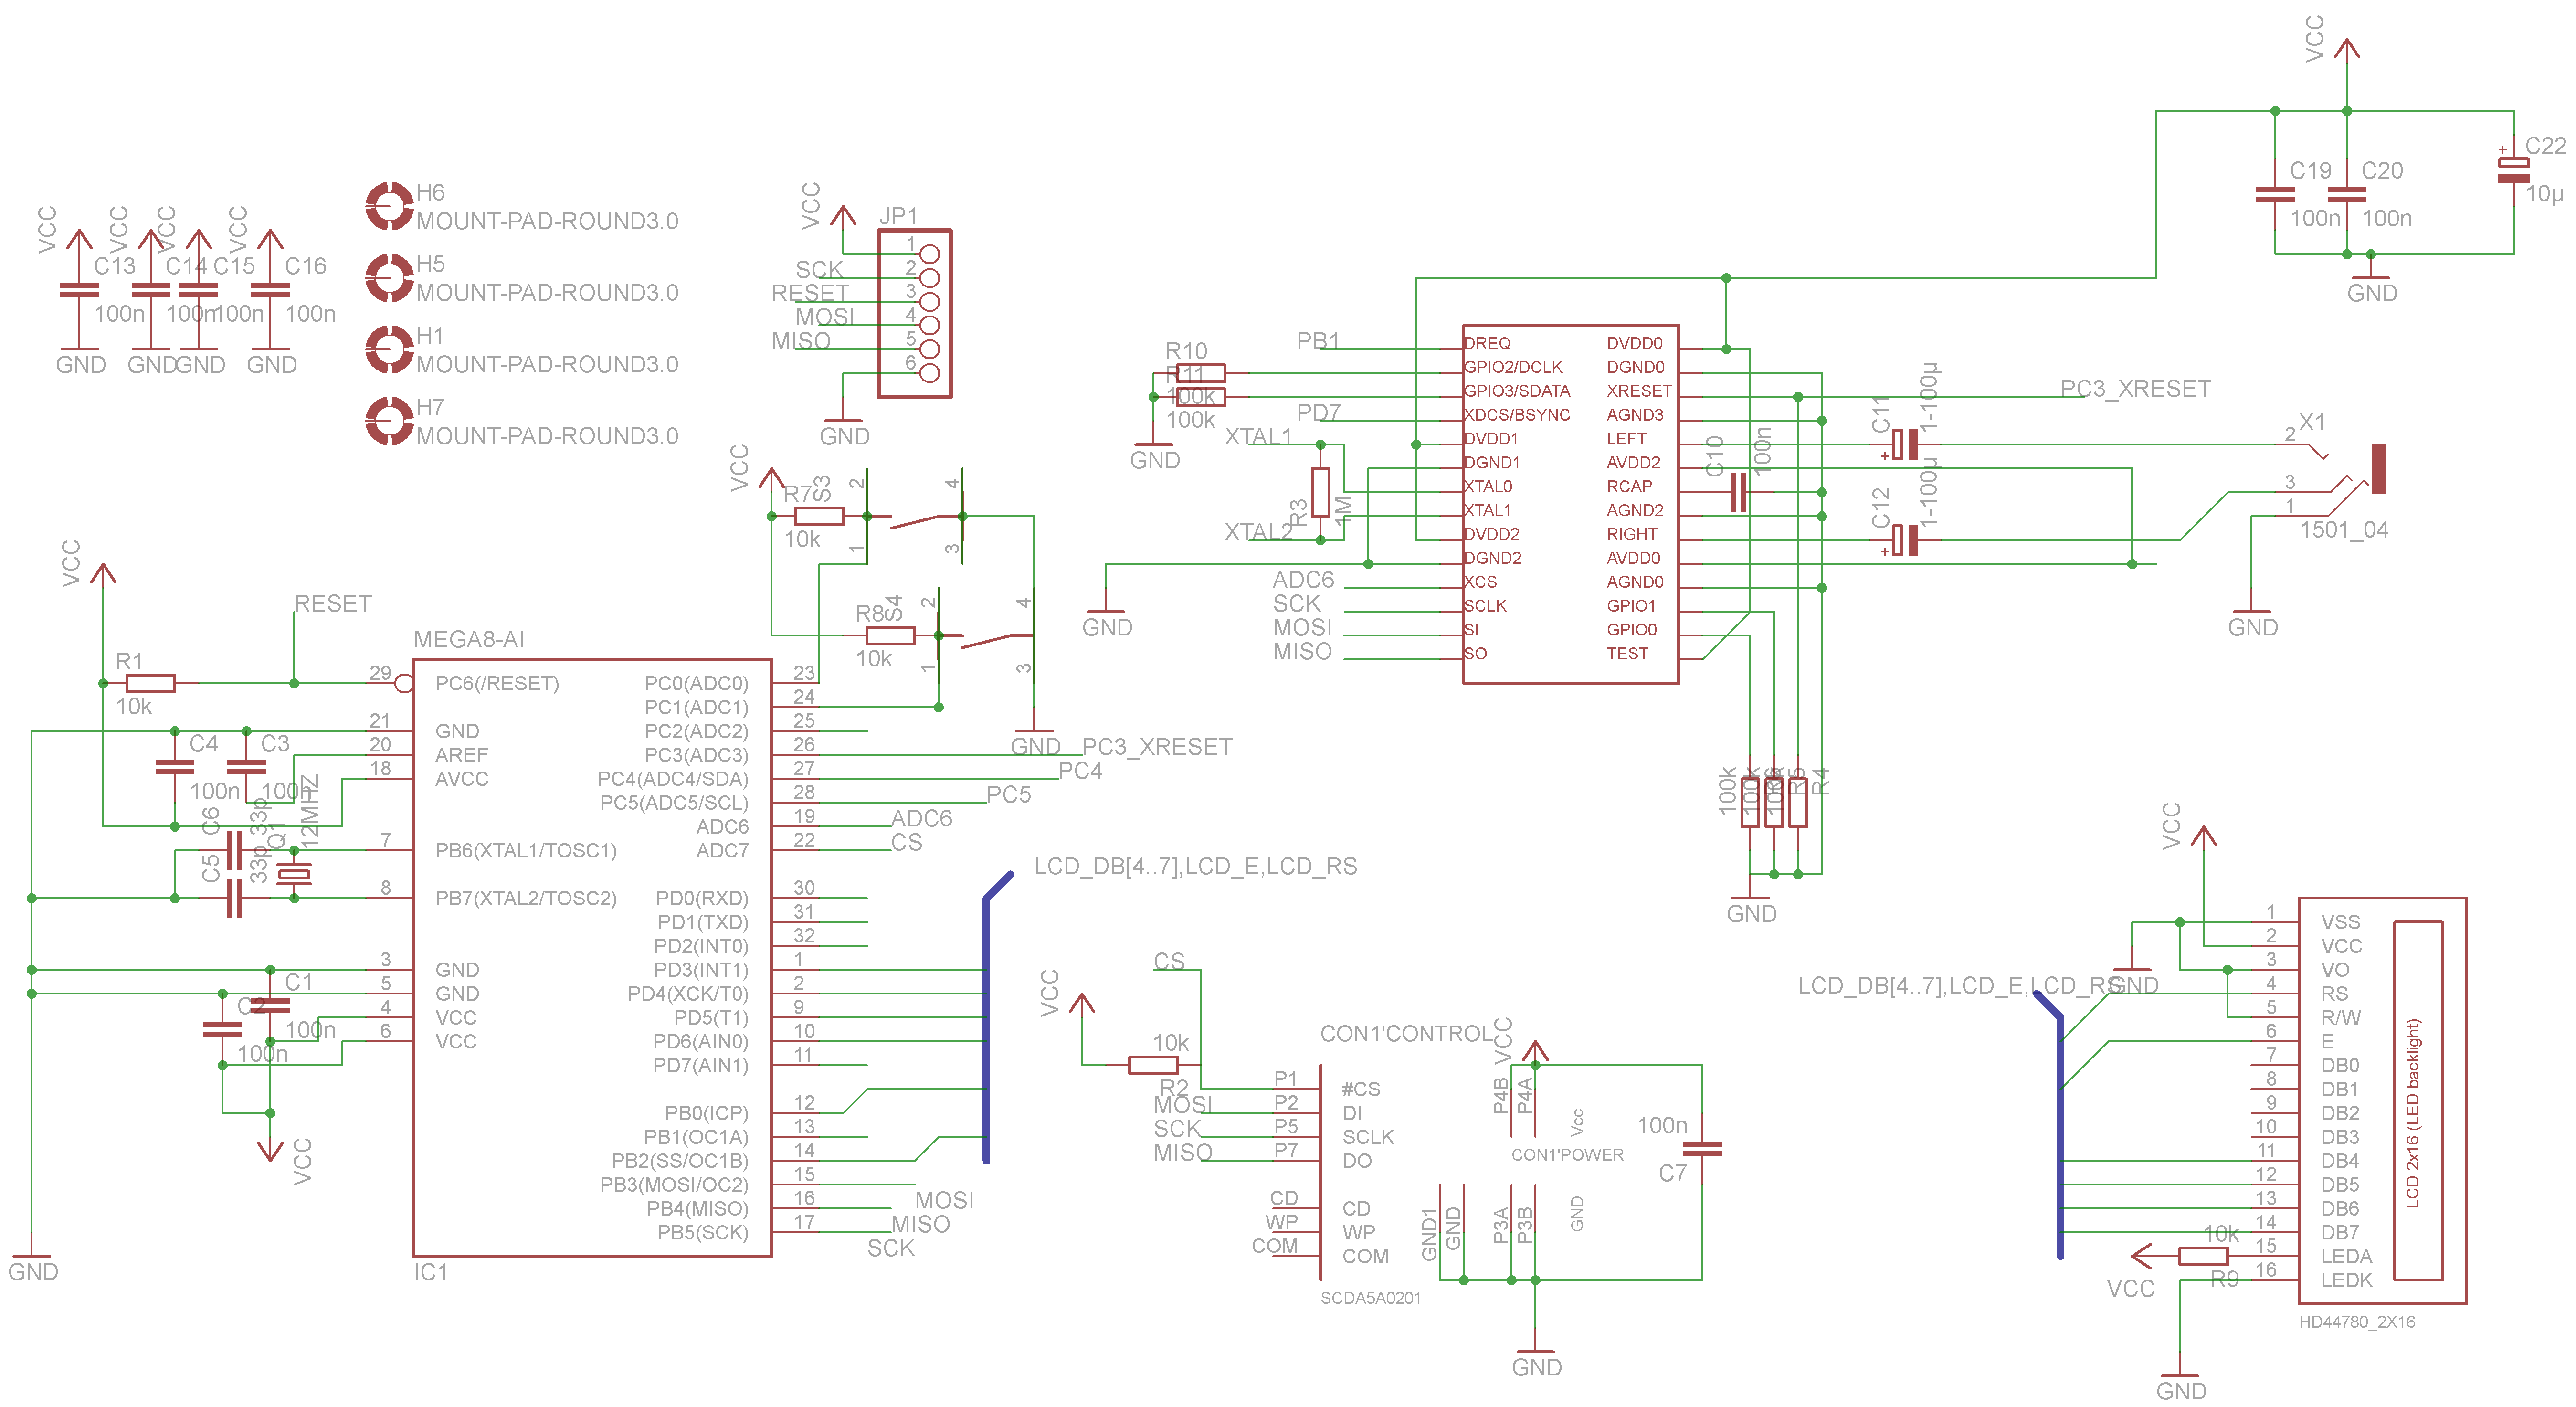The height and width of the screenshot is (1407, 2576).
Task: Click the PC4(ADC4/SDA) pin name
Action: click(673, 779)
